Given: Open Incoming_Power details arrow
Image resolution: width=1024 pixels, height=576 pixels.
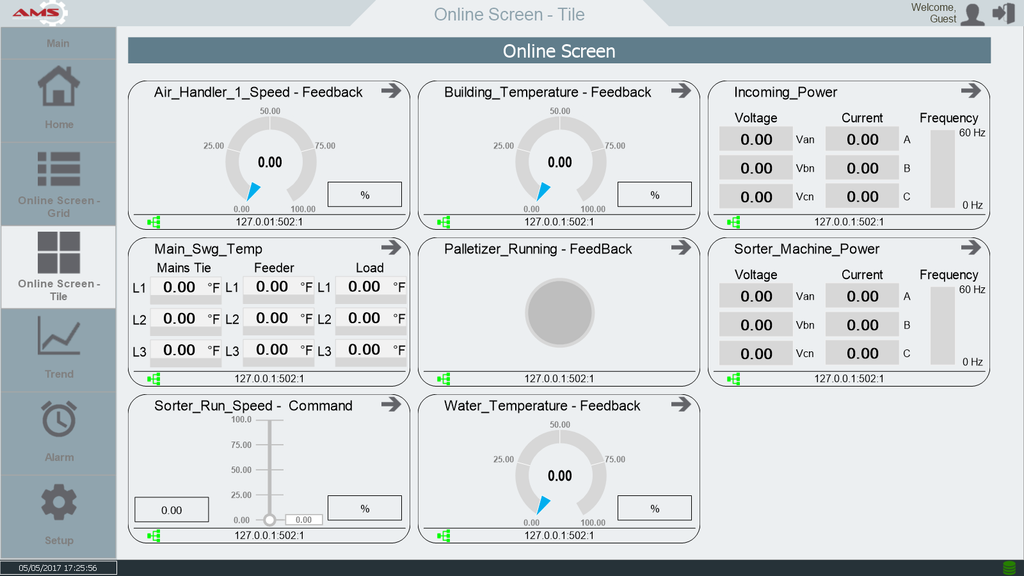Looking at the screenshot, I should click(971, 91).
